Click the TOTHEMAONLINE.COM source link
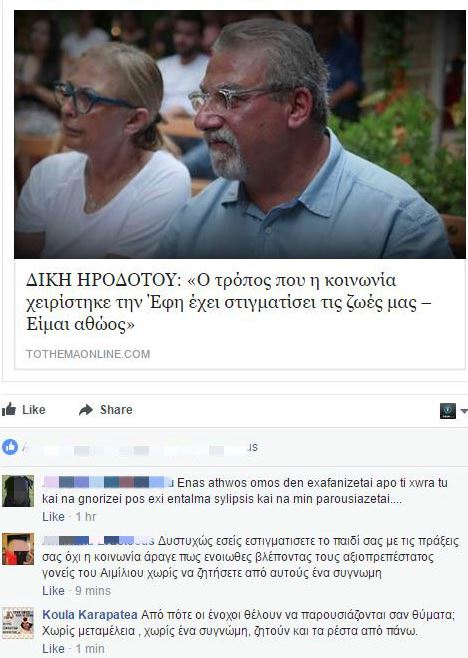 click(x=88, y=354)
